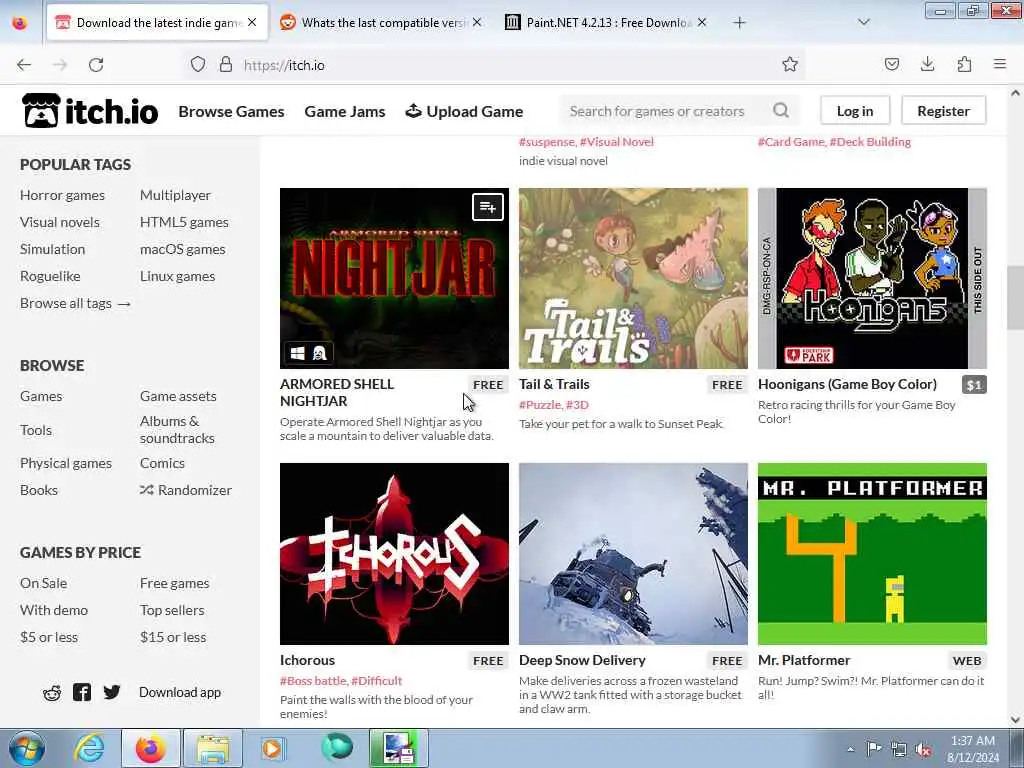Open the Firefox extensions puzzle icon
The image size is (1024, 768).
tap(964, 65)
